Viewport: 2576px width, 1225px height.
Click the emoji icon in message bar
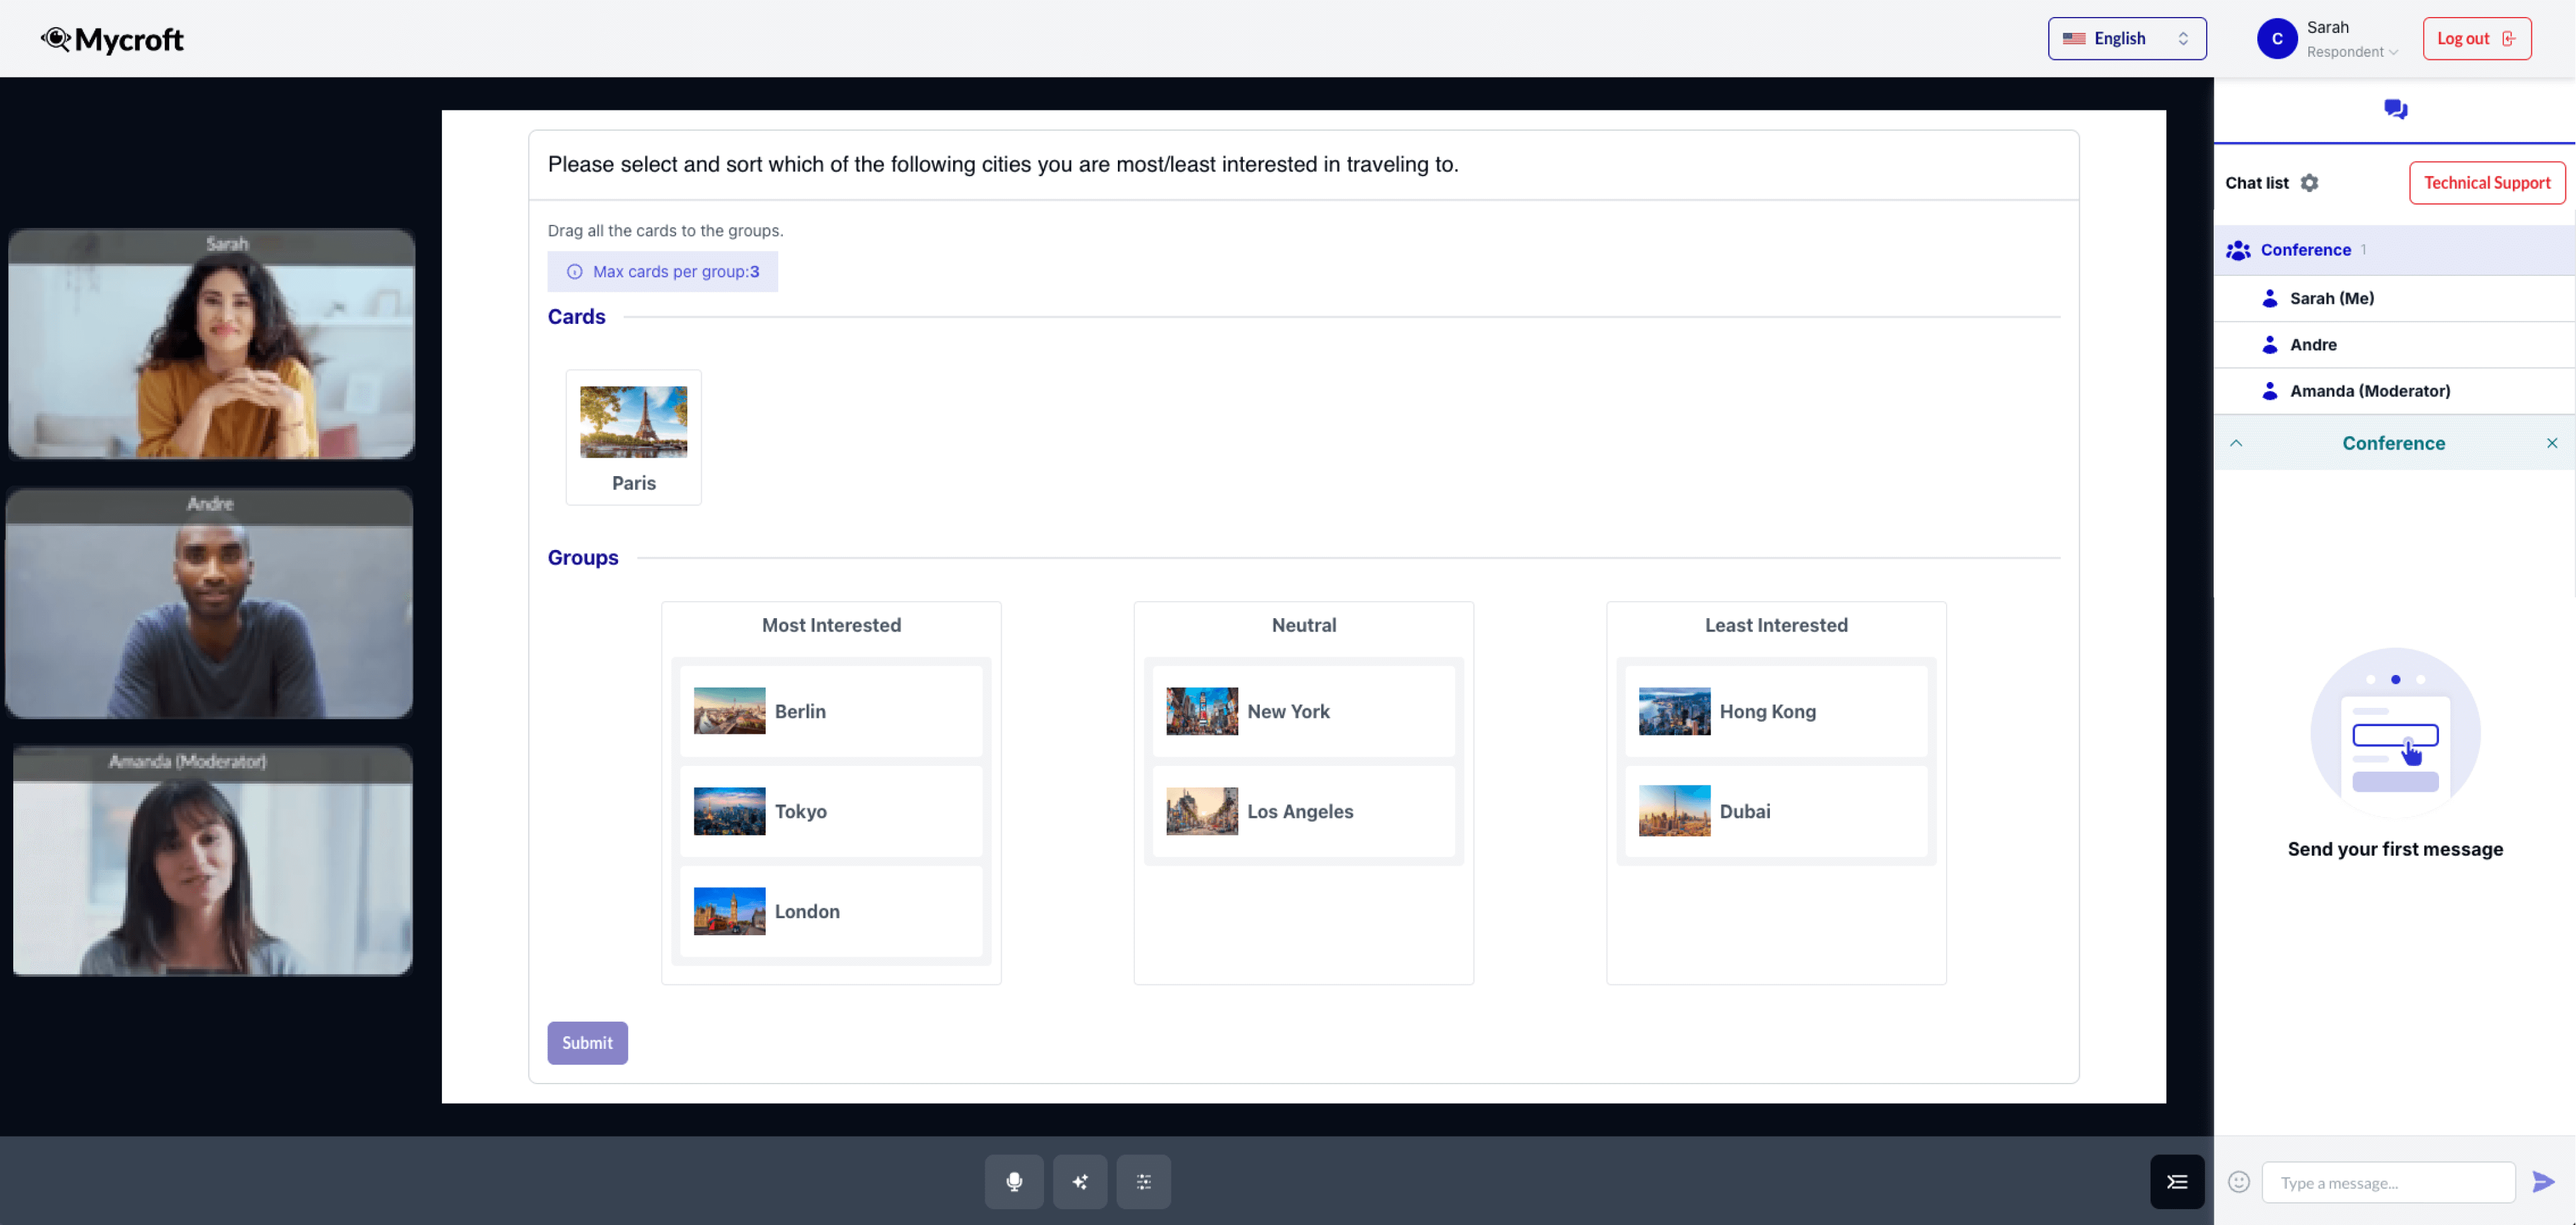[x=2239, y=1182]
